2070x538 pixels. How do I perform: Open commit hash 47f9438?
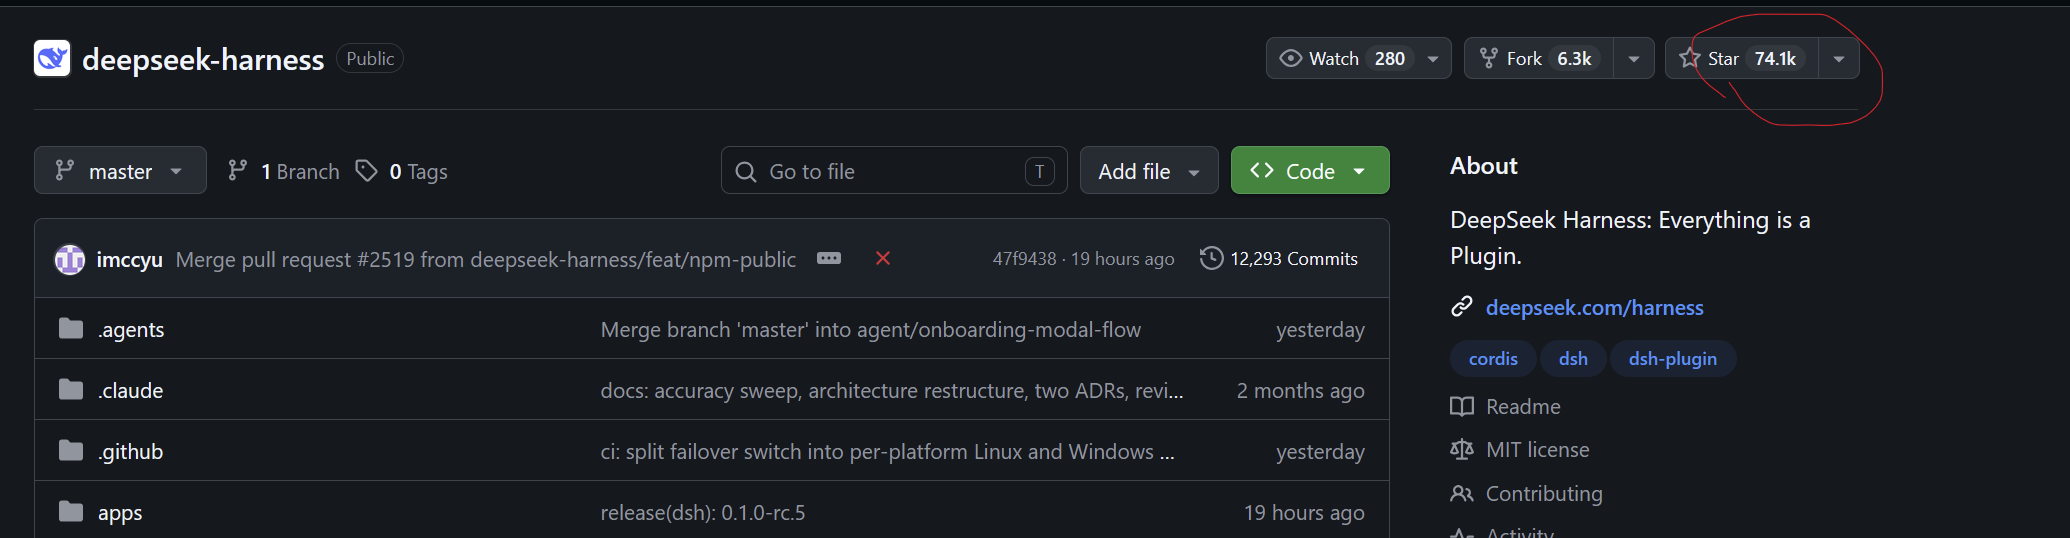click(x=1024, y=258)
